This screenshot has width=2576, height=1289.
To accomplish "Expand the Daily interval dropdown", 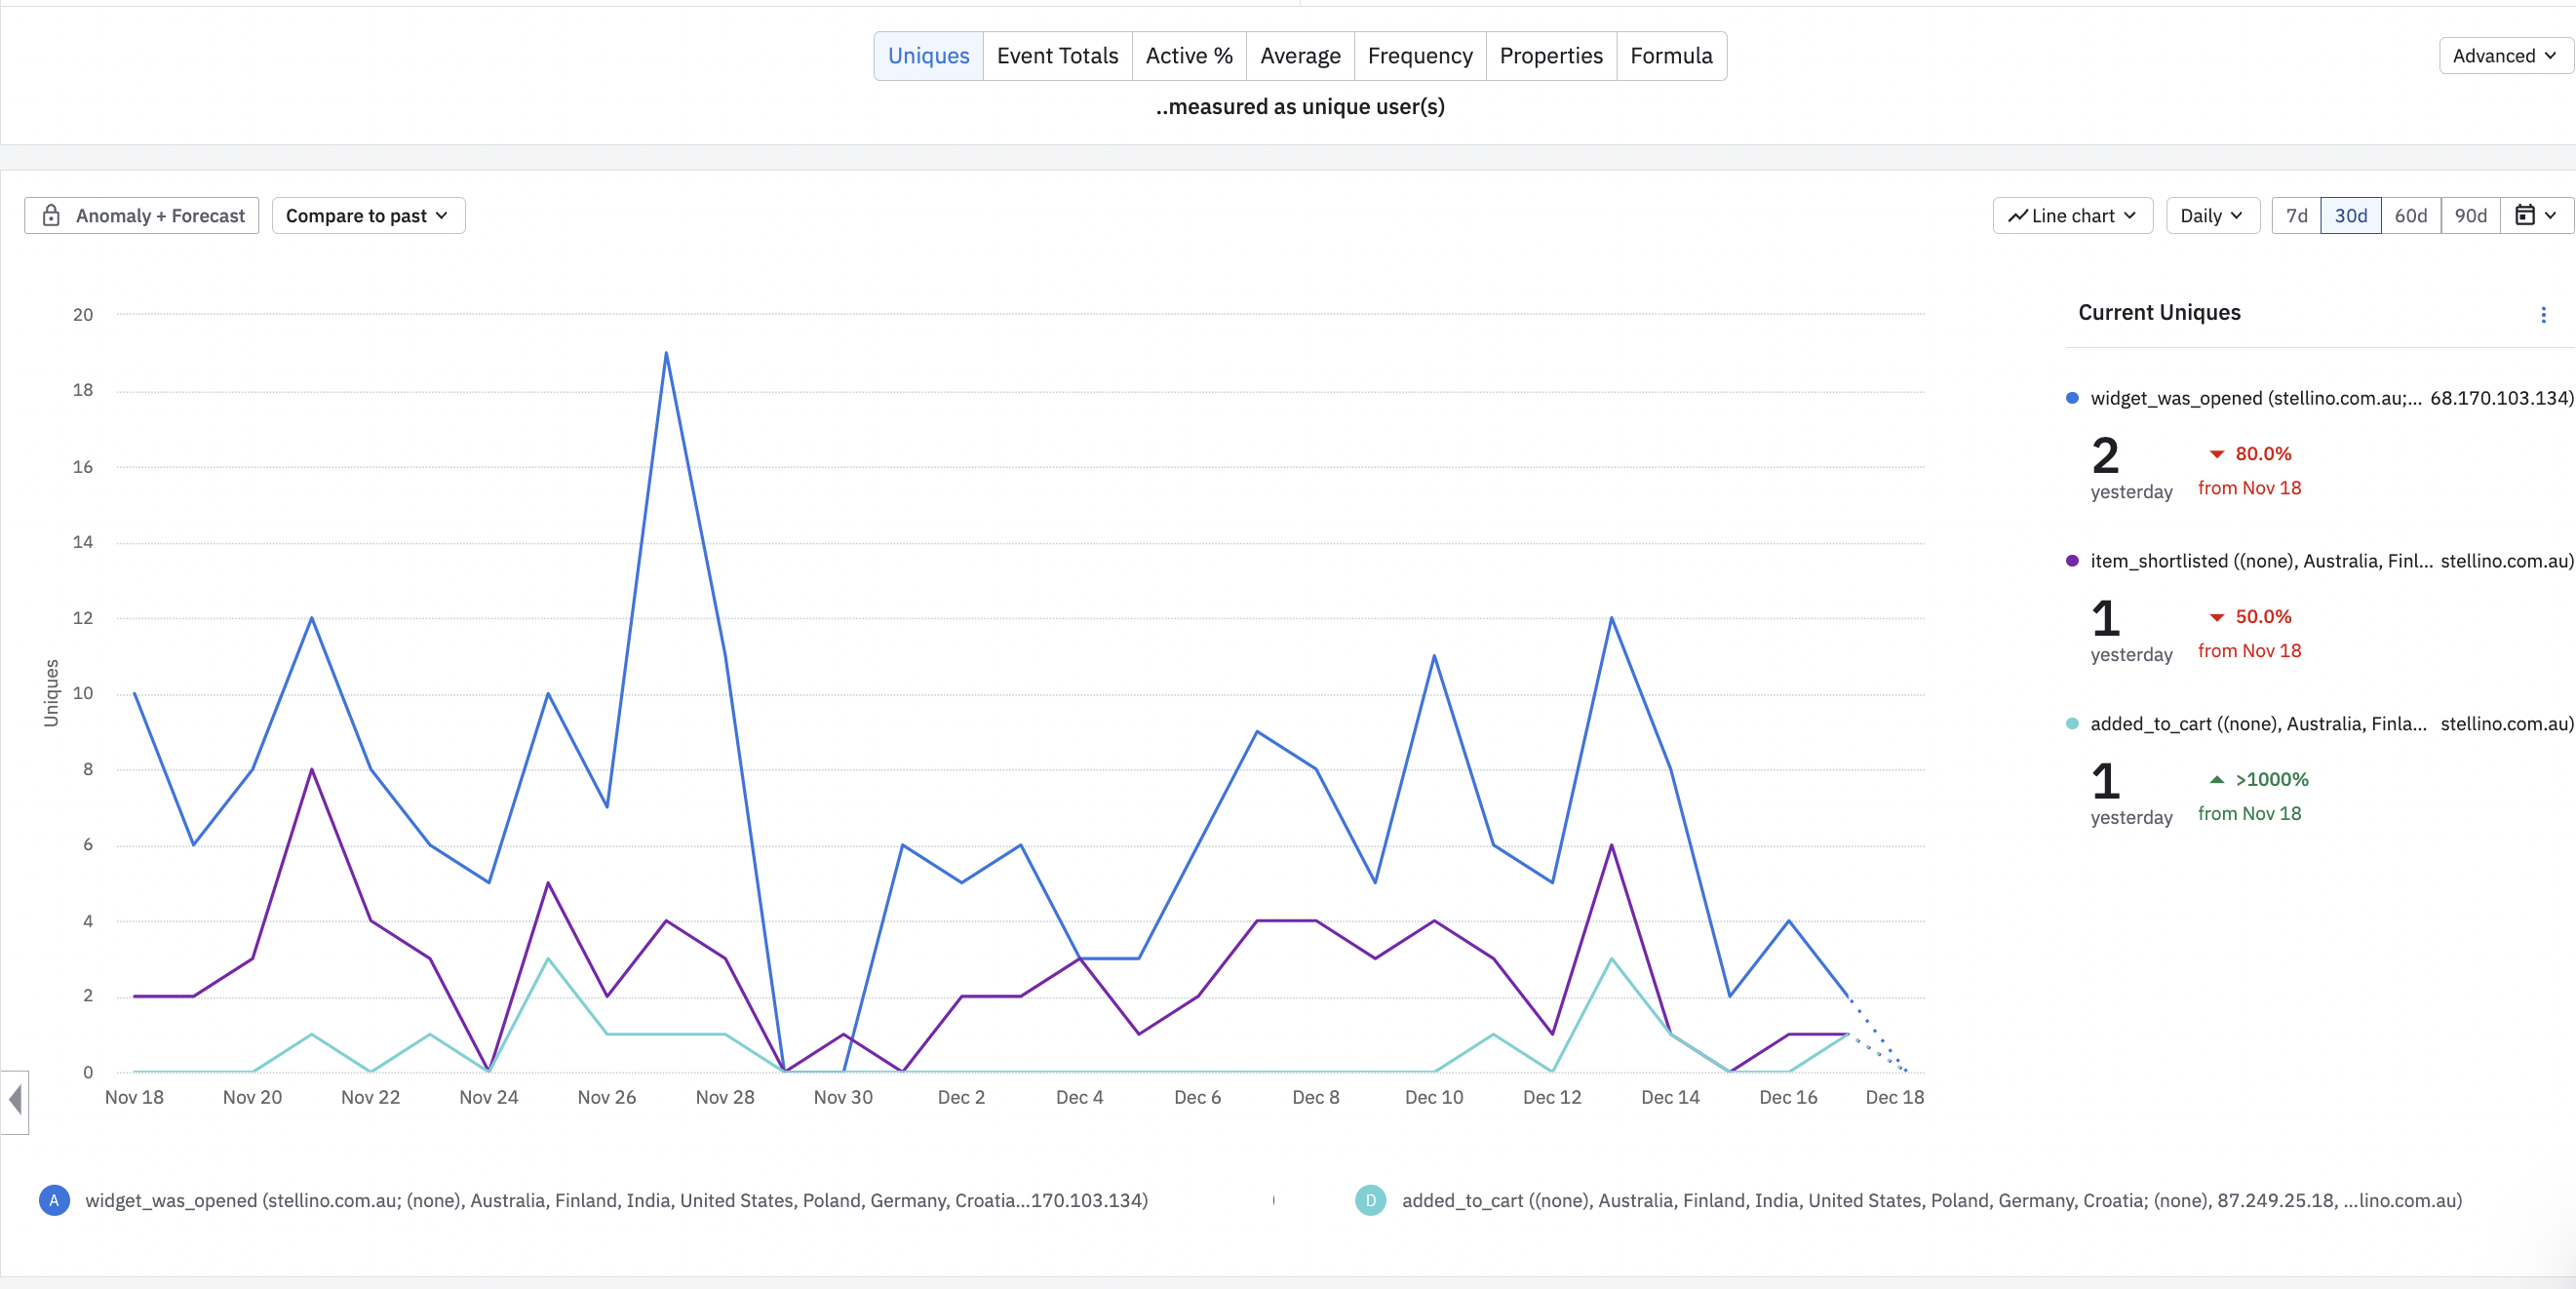I will tap(2211, 216).
